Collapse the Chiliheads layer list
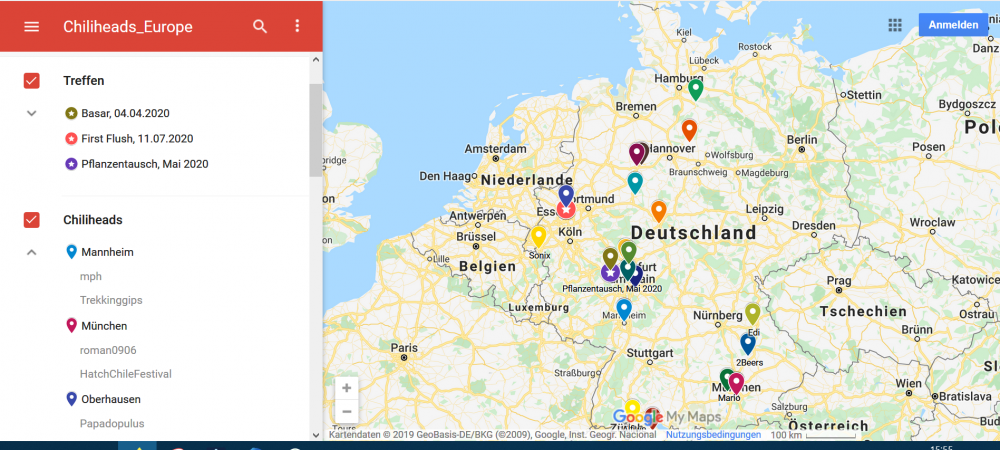The width and height of the screenshot is (1000, 450). (x=32, y=252)
